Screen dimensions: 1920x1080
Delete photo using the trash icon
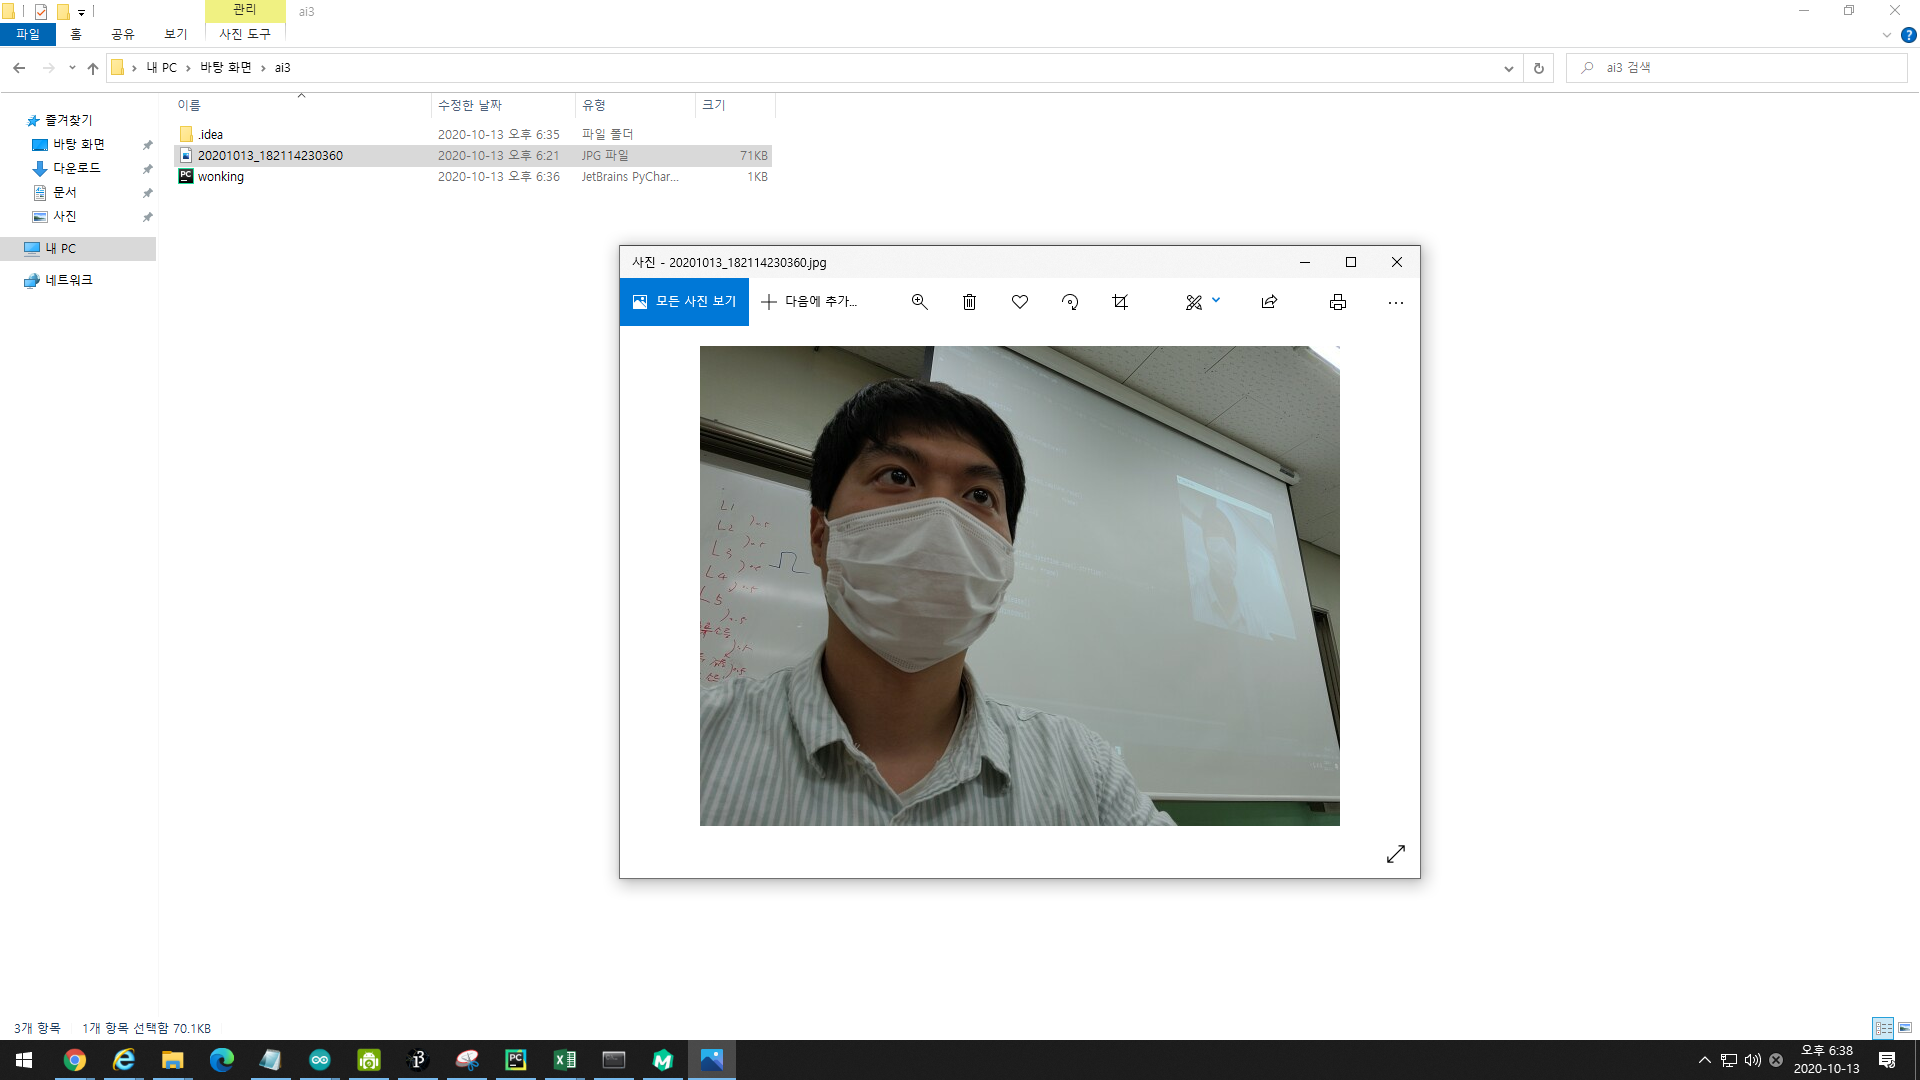pyautogui.click(x=969, y=302)
